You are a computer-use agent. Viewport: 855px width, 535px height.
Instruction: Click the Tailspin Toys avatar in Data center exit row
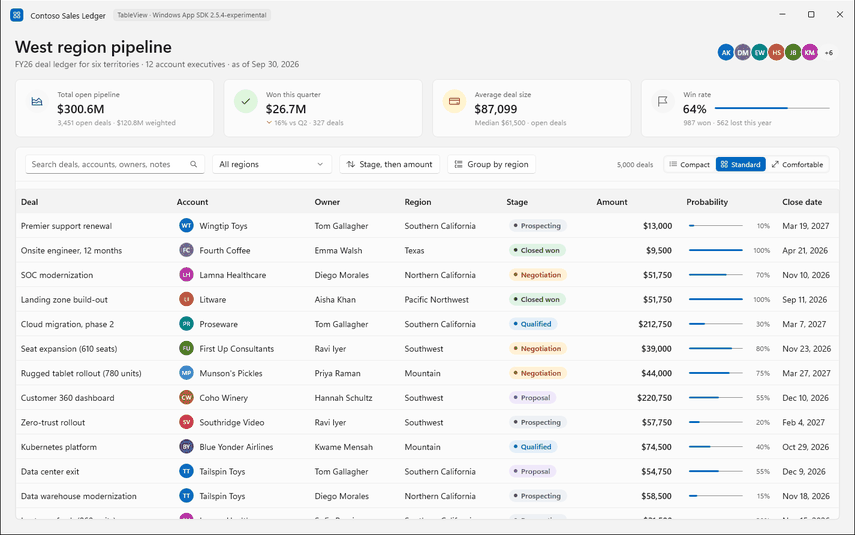tap(186, 471)
